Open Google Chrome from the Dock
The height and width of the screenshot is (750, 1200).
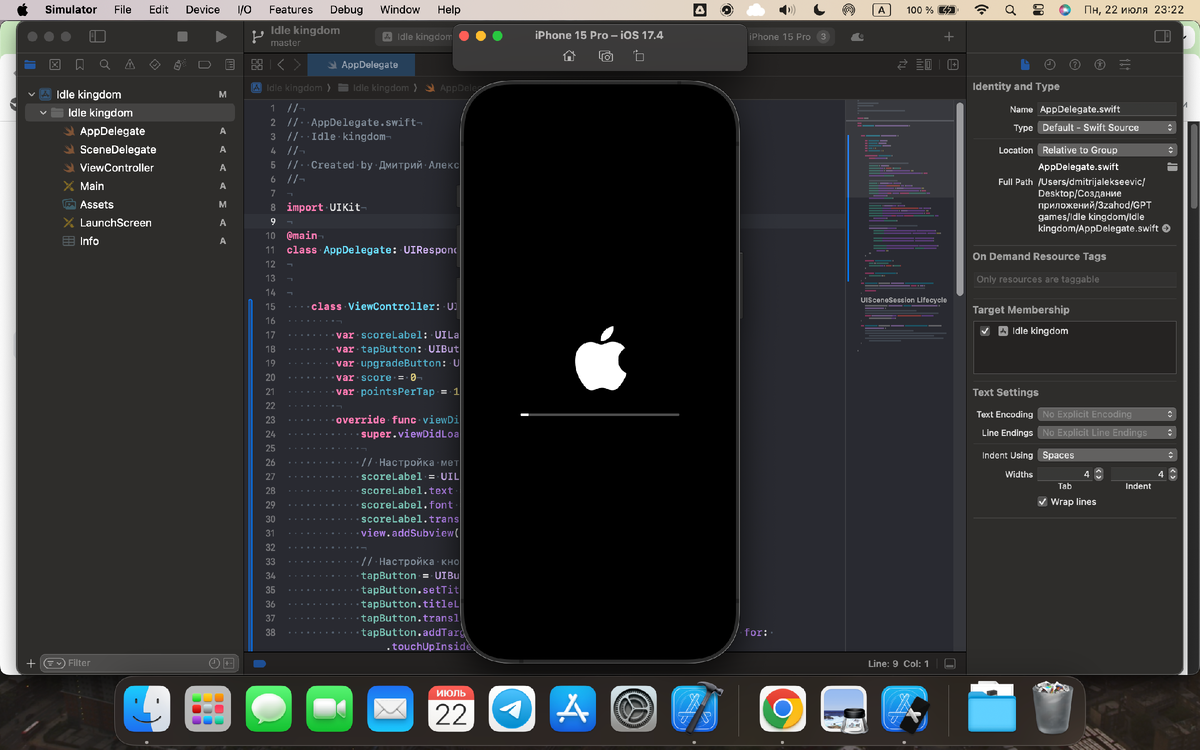coord(783,709)
